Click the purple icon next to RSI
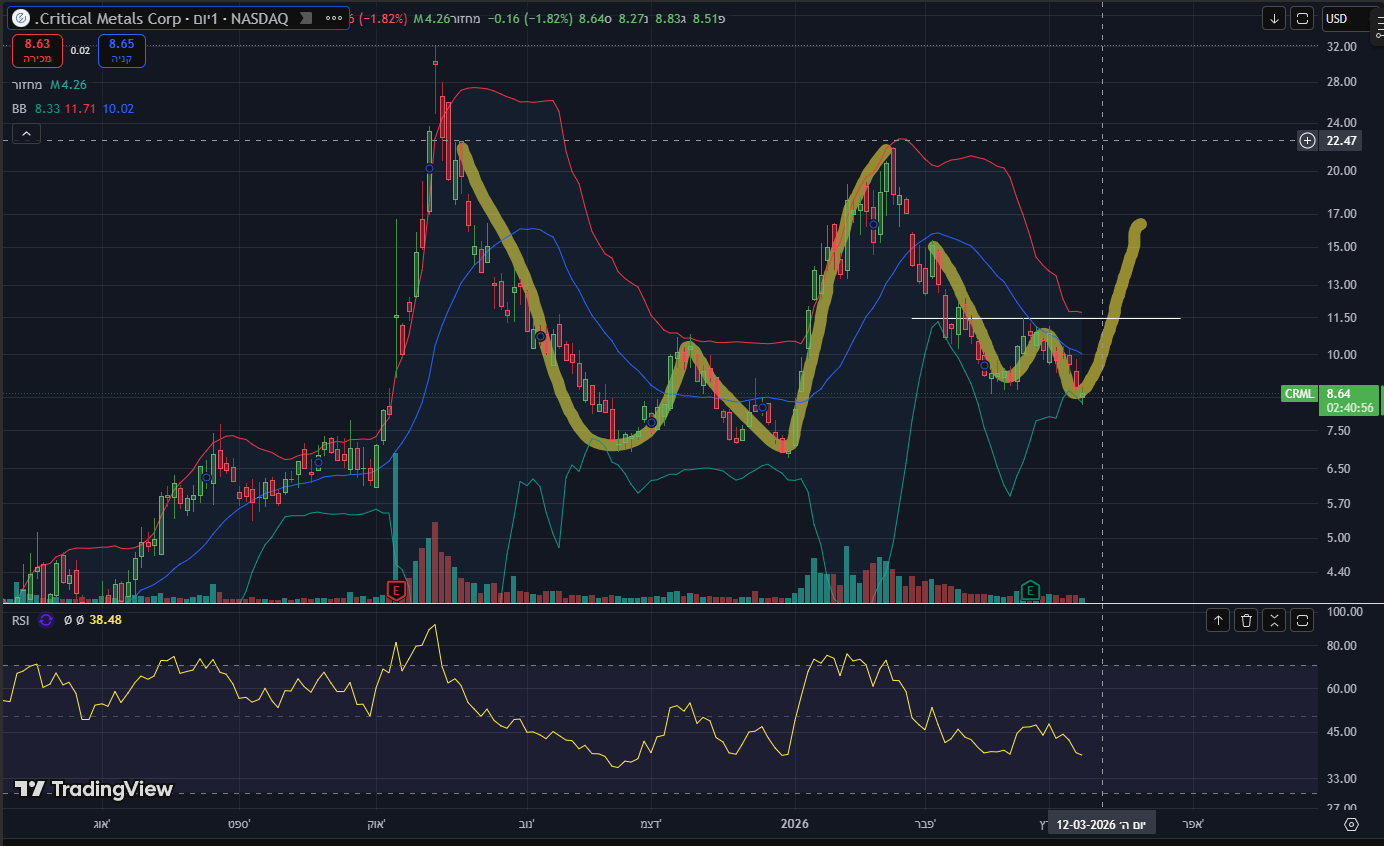Image resolution: width=1384 pixels, height=846 pixels. pos(46,620)
